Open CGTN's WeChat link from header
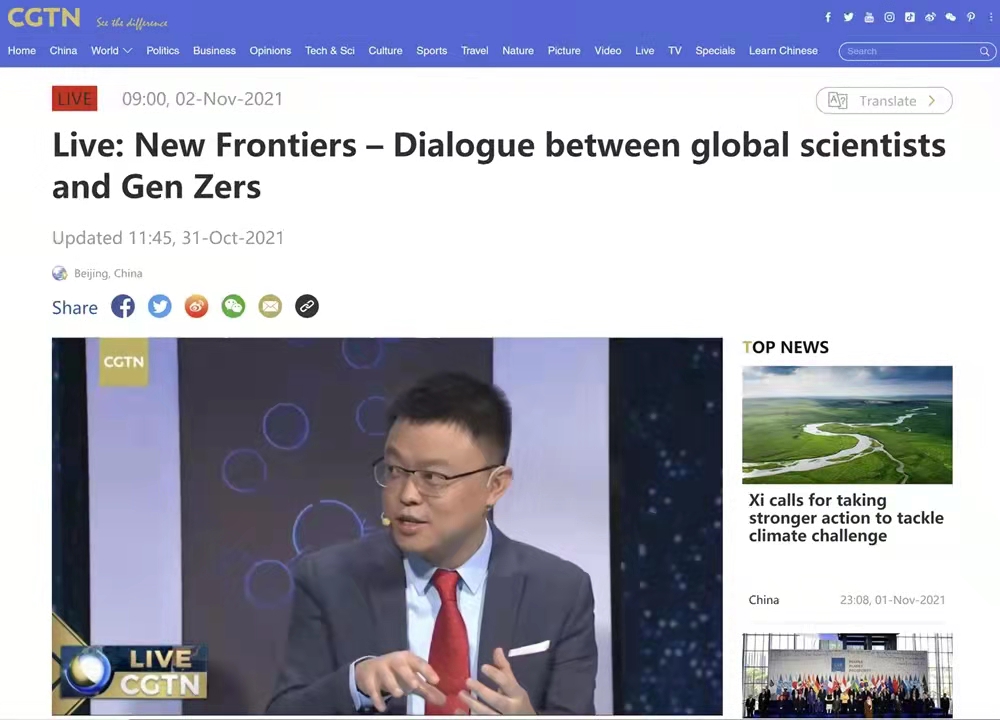 [x=950, y=17]
